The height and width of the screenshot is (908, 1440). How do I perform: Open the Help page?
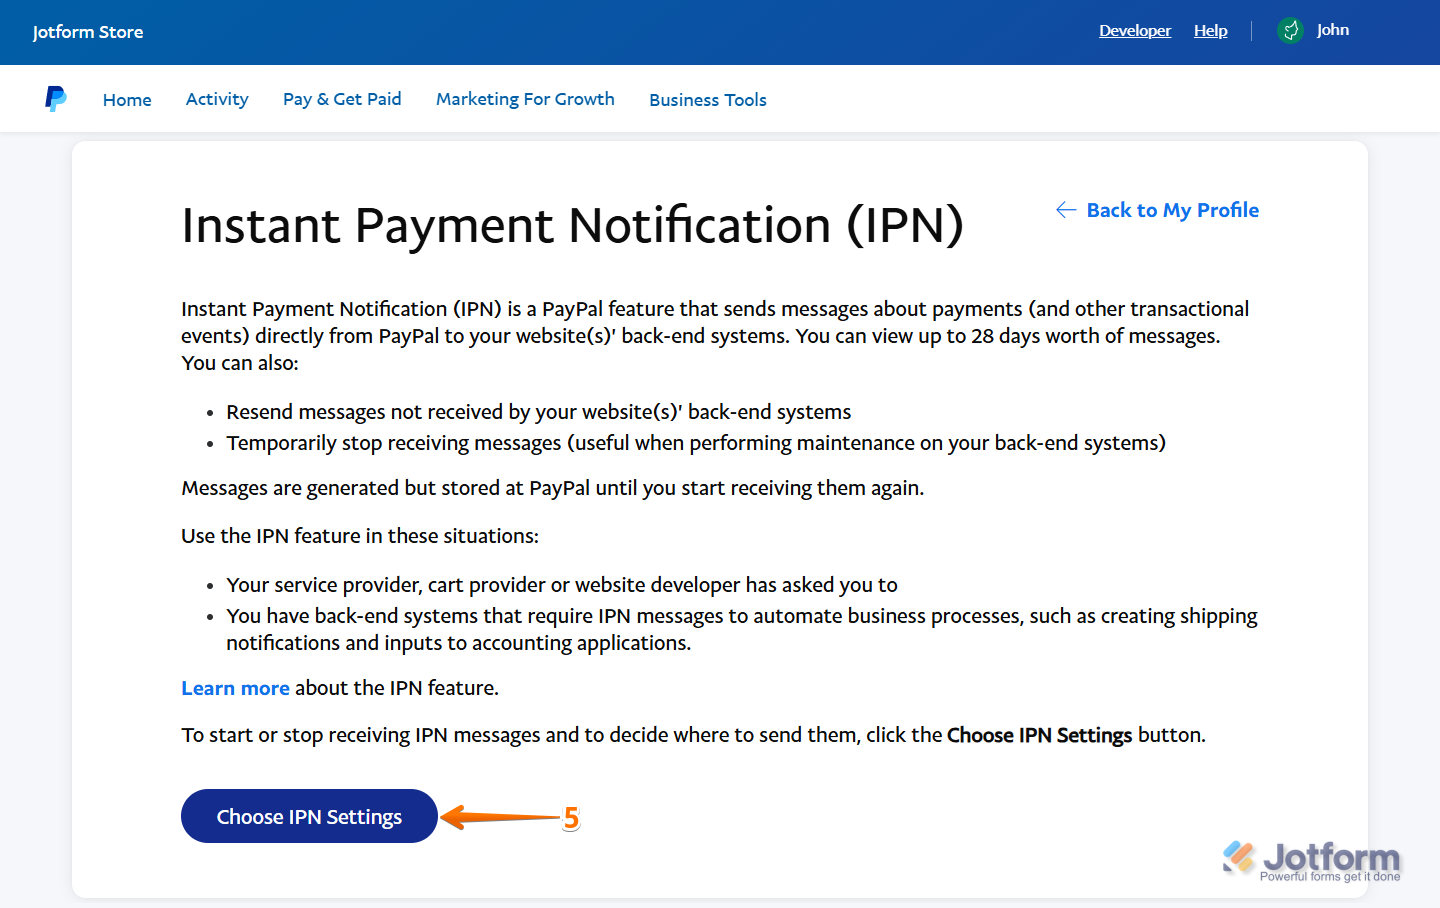click(x=1210, y=30)
